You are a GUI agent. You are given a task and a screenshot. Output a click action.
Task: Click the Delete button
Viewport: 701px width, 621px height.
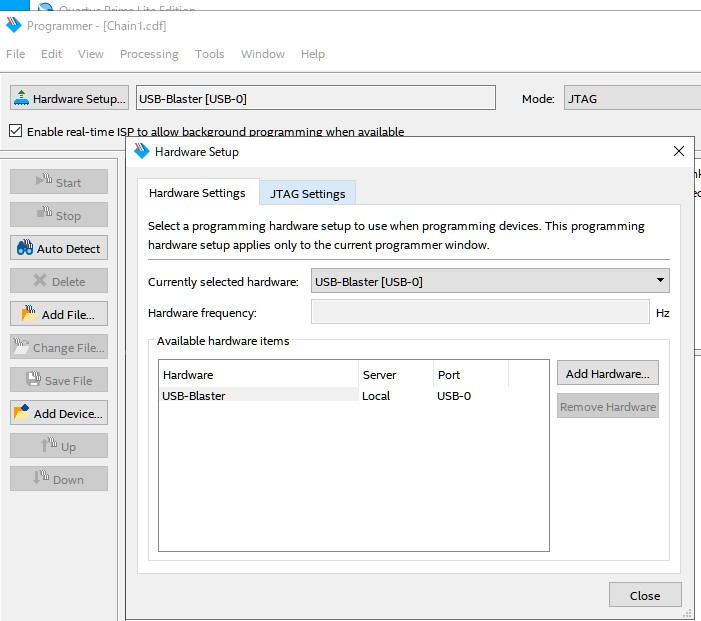tap(59, 281)
